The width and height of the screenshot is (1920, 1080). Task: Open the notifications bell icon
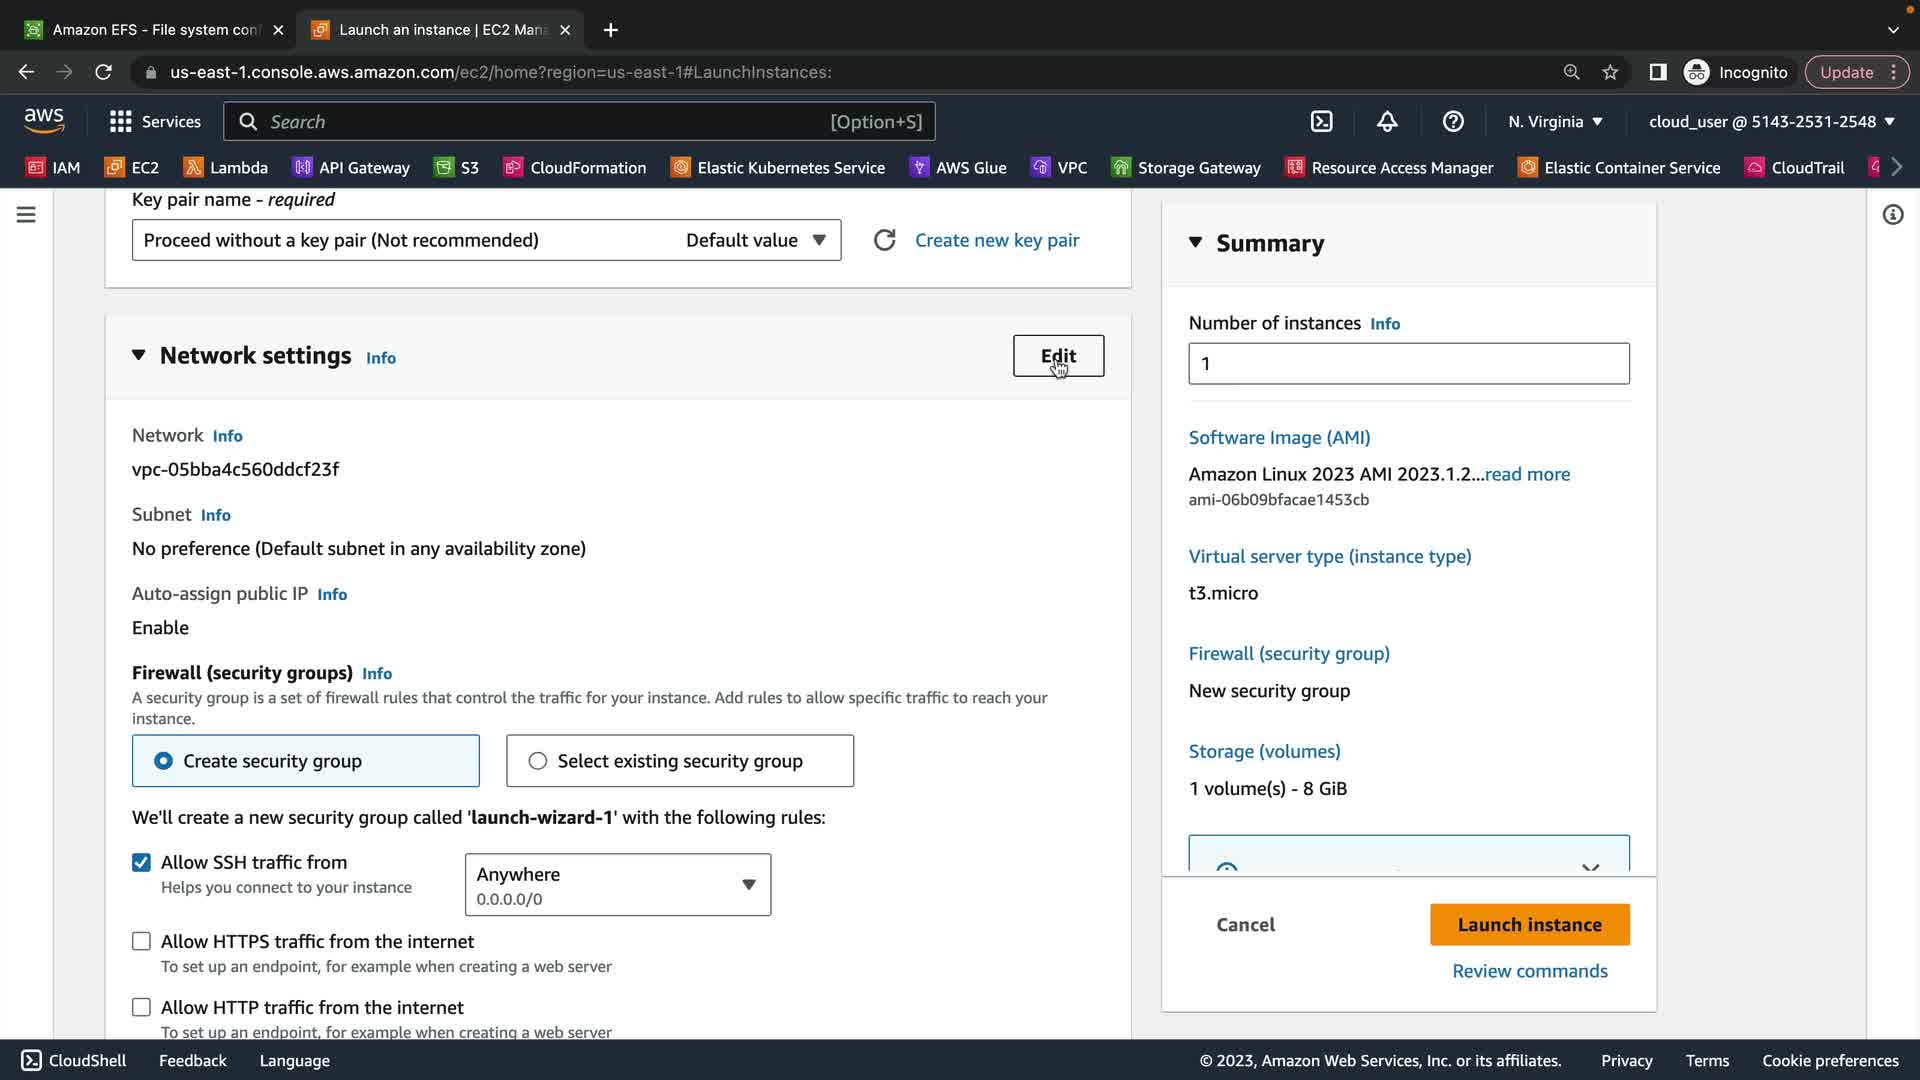point(1387,121)
